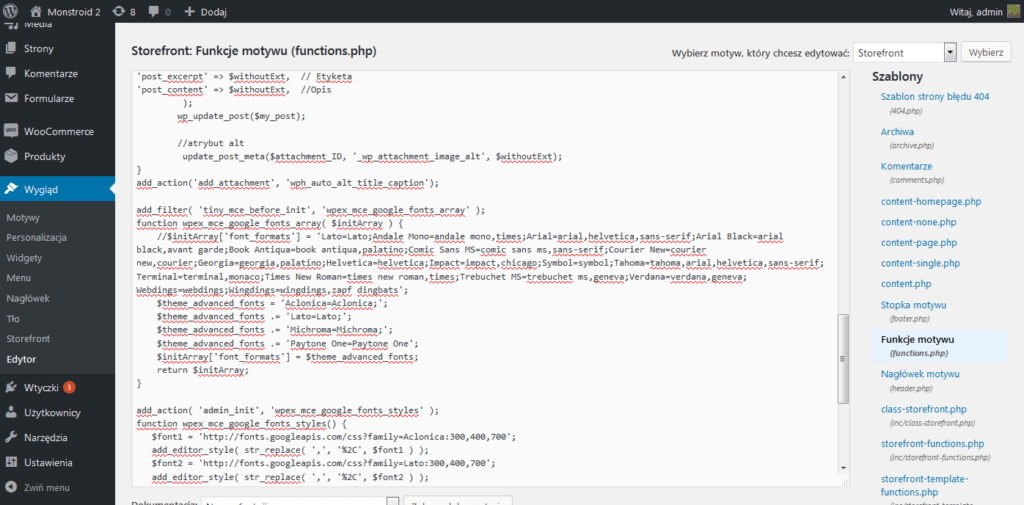Open class-storefront.php template

(x=923, y=410)
